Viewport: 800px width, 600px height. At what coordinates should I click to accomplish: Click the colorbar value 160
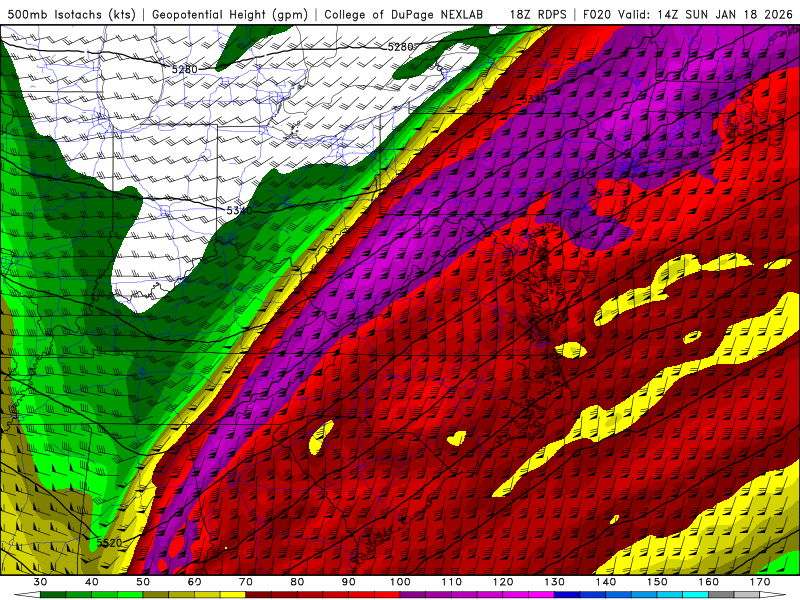click(x=709, y=582)
